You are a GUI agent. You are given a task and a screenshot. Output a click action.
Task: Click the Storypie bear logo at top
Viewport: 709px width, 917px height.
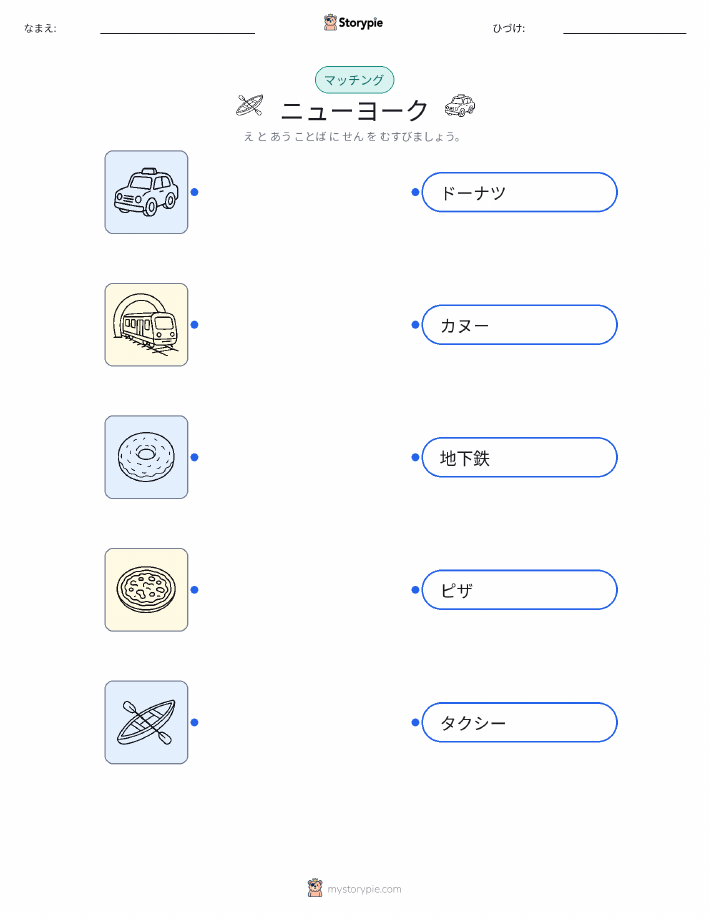tap(331, 23)
